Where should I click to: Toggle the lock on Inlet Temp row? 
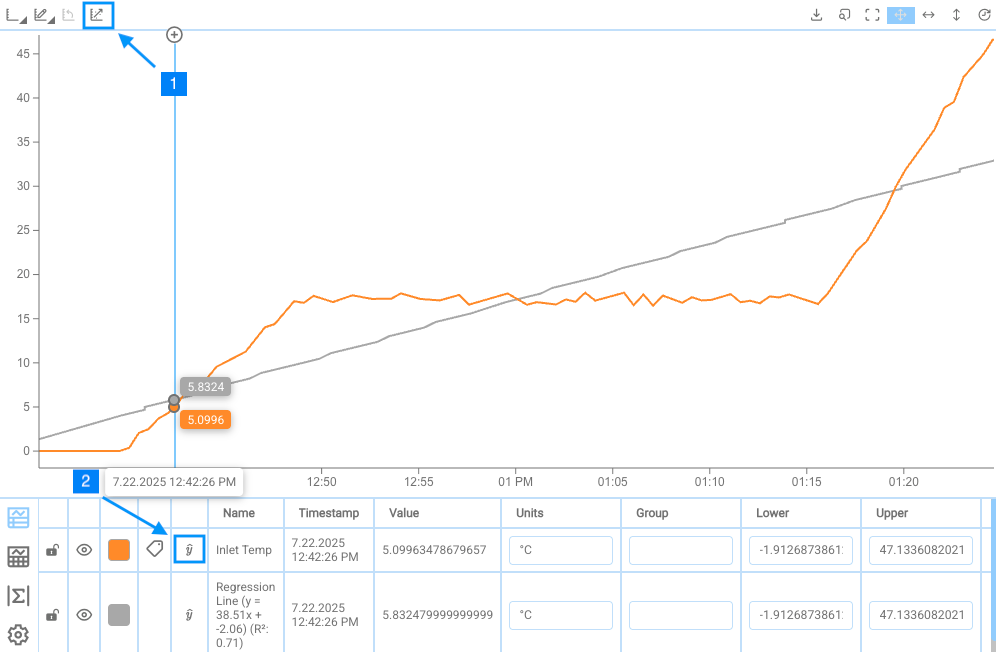[52, 549]
